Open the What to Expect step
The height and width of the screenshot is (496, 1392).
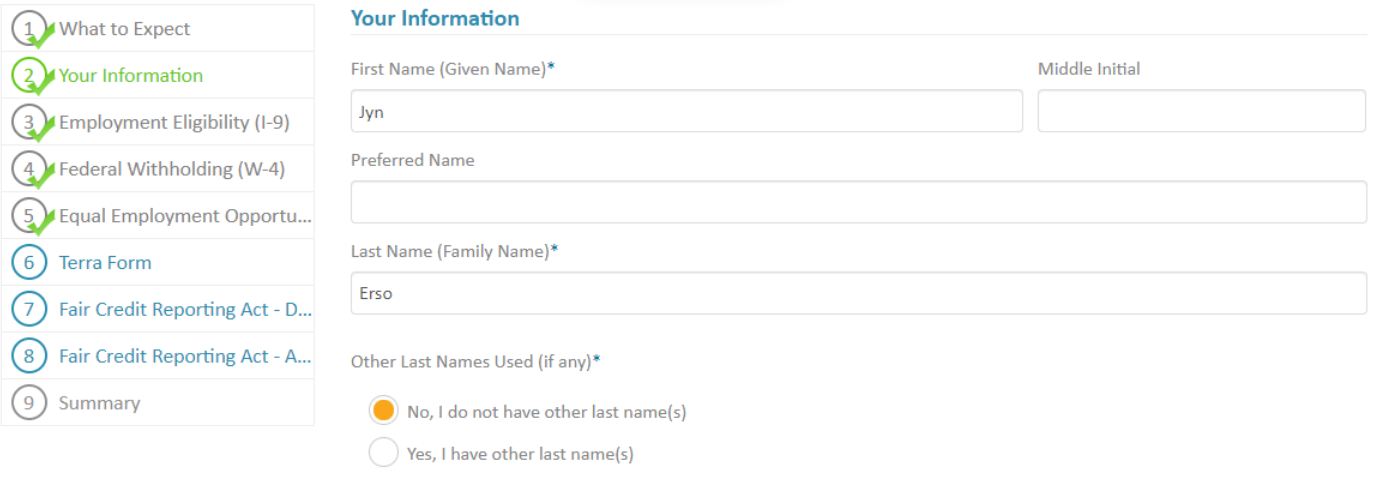point(124,29)
